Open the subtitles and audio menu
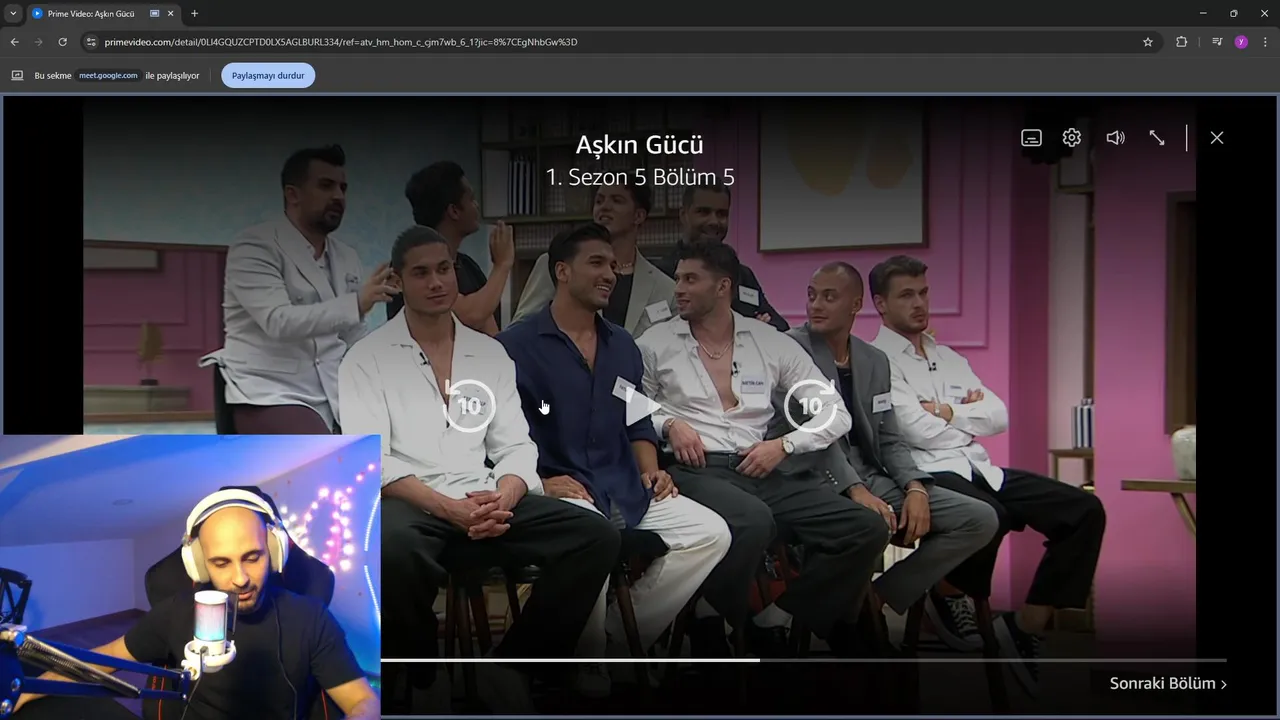This screenshot has height=720, width=1280. [x=1031, y=138]
